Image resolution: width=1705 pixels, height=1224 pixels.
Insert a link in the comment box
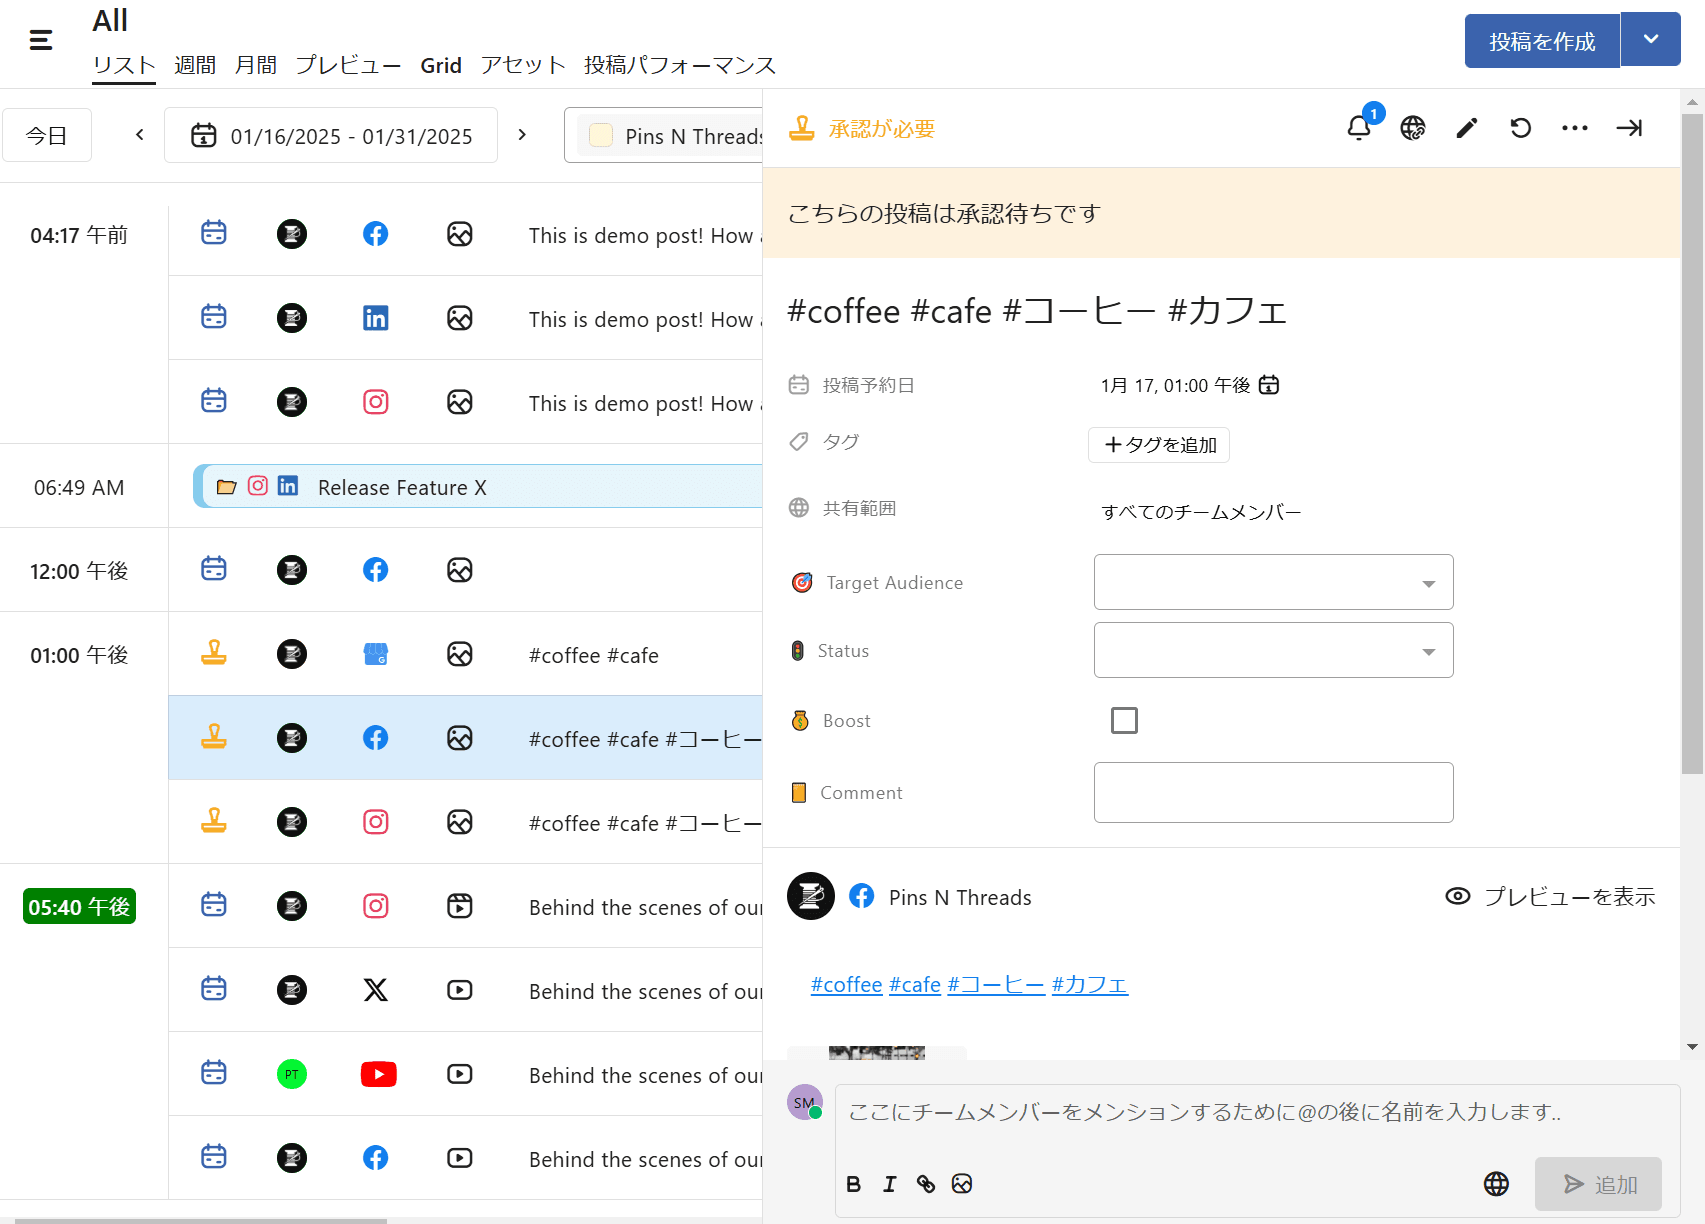926,1184
